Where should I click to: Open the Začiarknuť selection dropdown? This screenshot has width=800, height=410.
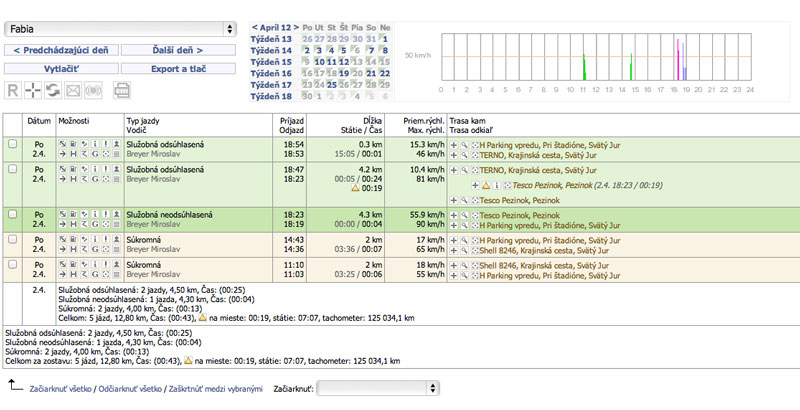(378, 389)
